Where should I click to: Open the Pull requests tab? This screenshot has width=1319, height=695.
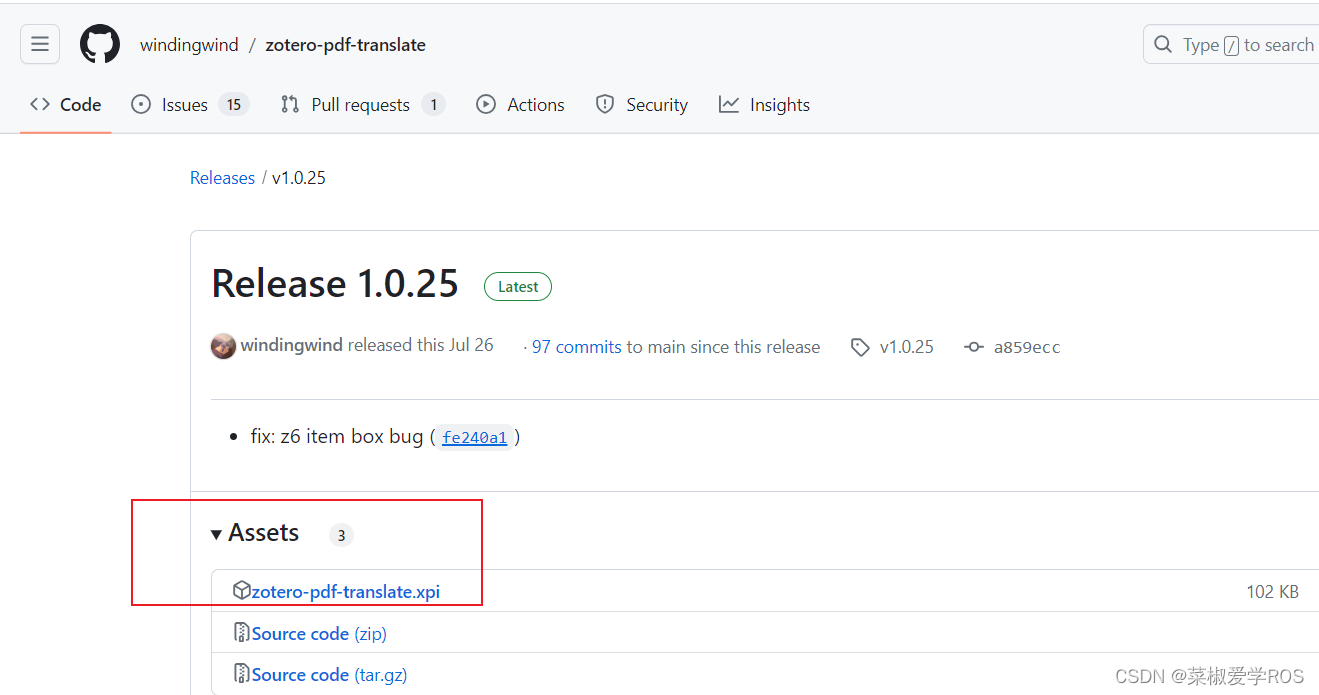click(x=362, y=105)
